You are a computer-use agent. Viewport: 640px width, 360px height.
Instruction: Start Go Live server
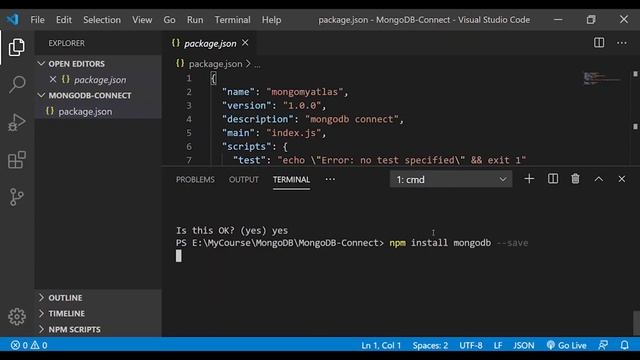(566, 345)
